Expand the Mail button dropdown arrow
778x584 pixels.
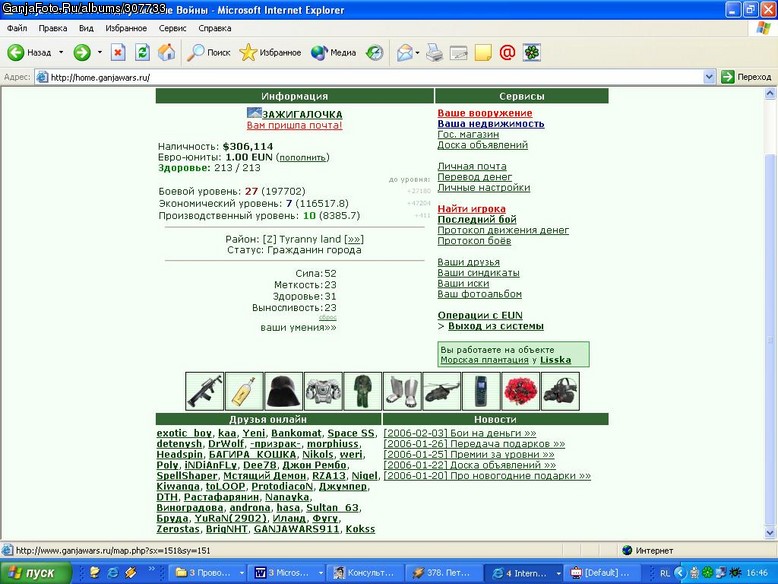click(x=417, y=52)
